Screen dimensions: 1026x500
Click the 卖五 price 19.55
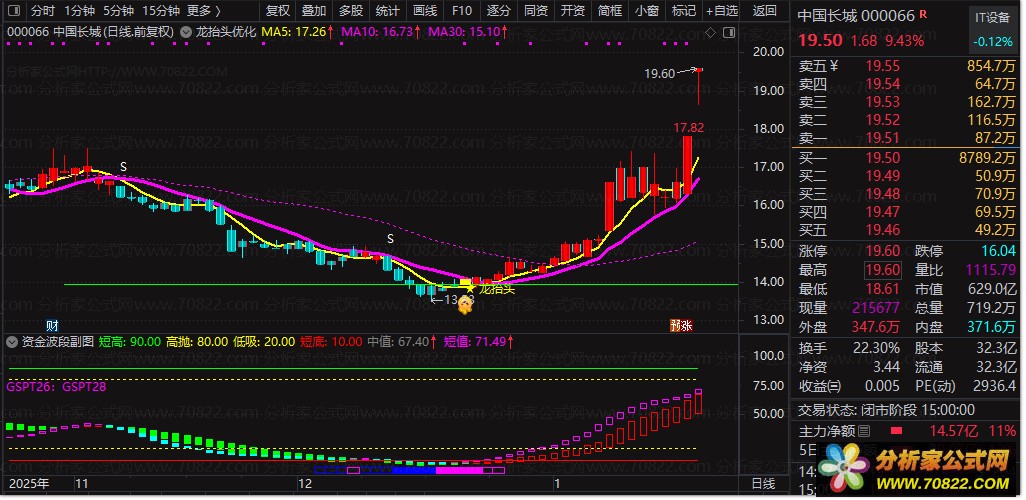[883, 66]
